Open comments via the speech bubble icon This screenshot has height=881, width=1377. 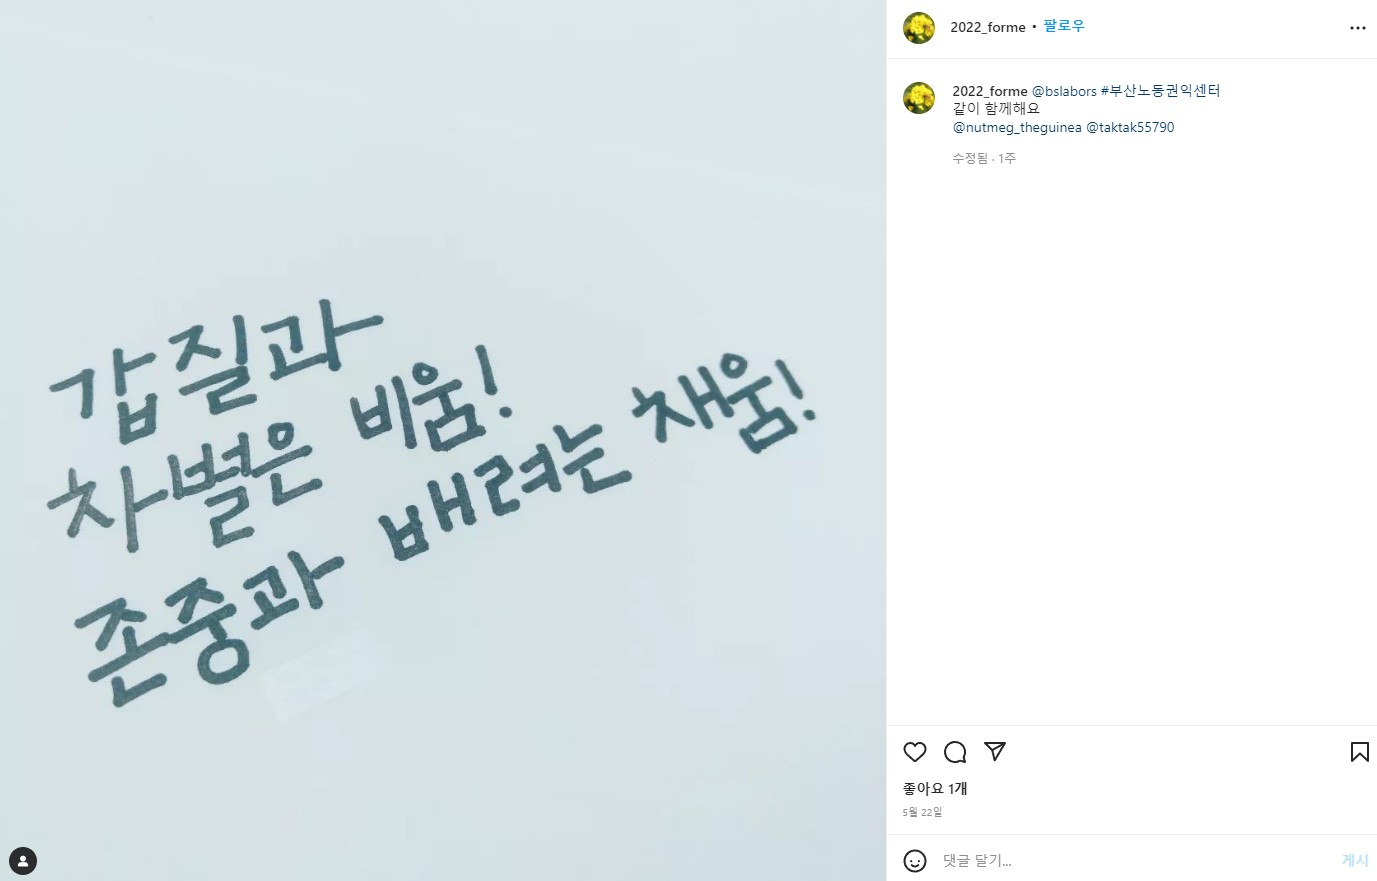tap(955, 752)
